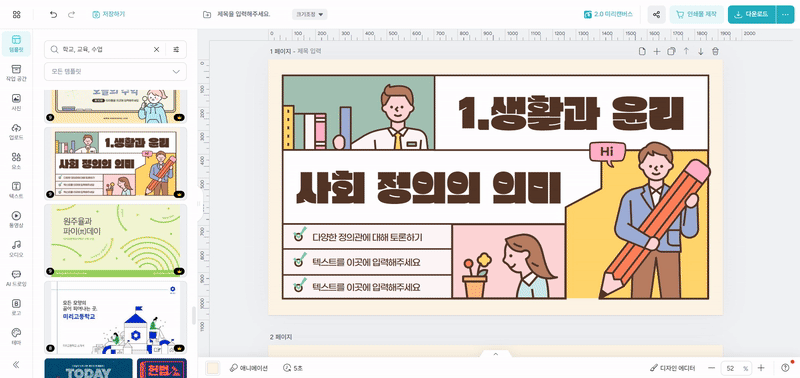The width and height of the screenshot is (800, 378).
Task: Open the main menu grid icon
Action: 16,15
